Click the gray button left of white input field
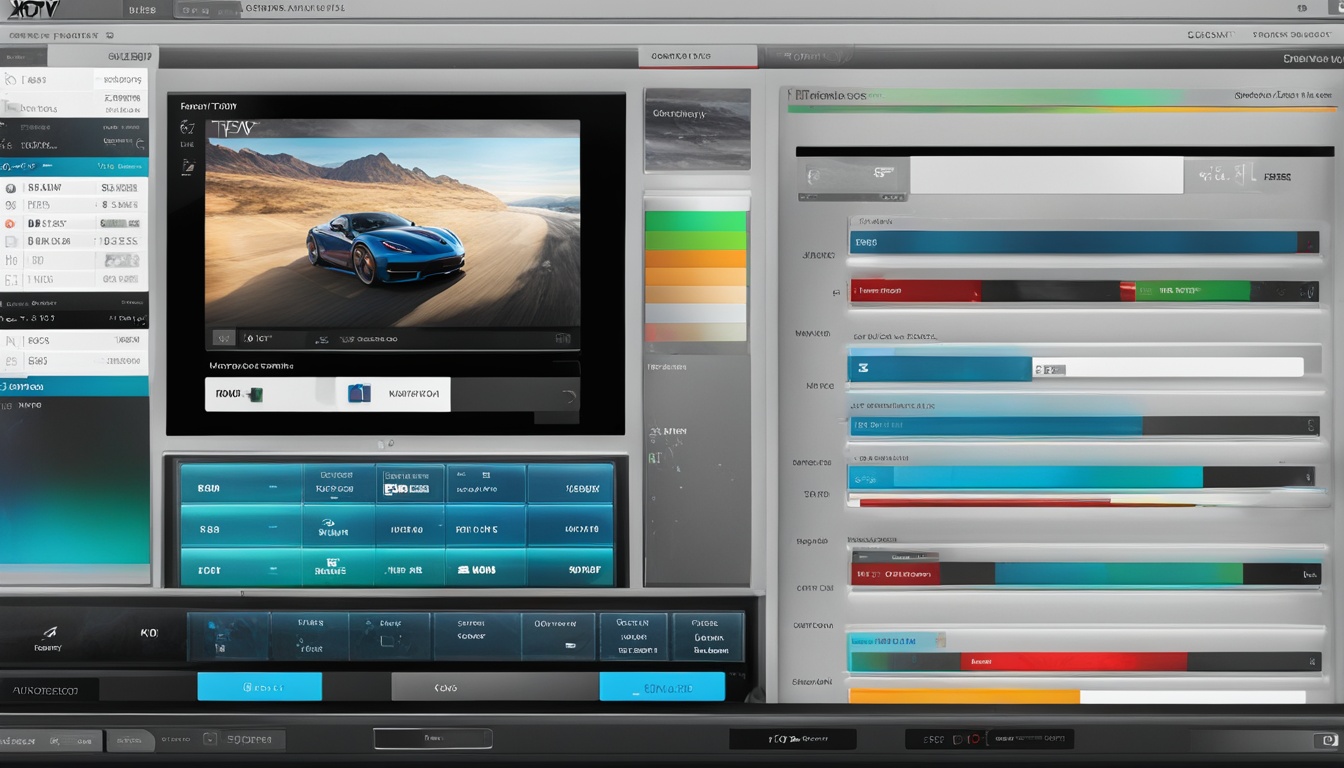Viewport: 1344px width, 768px height. (x=853, y=176)
